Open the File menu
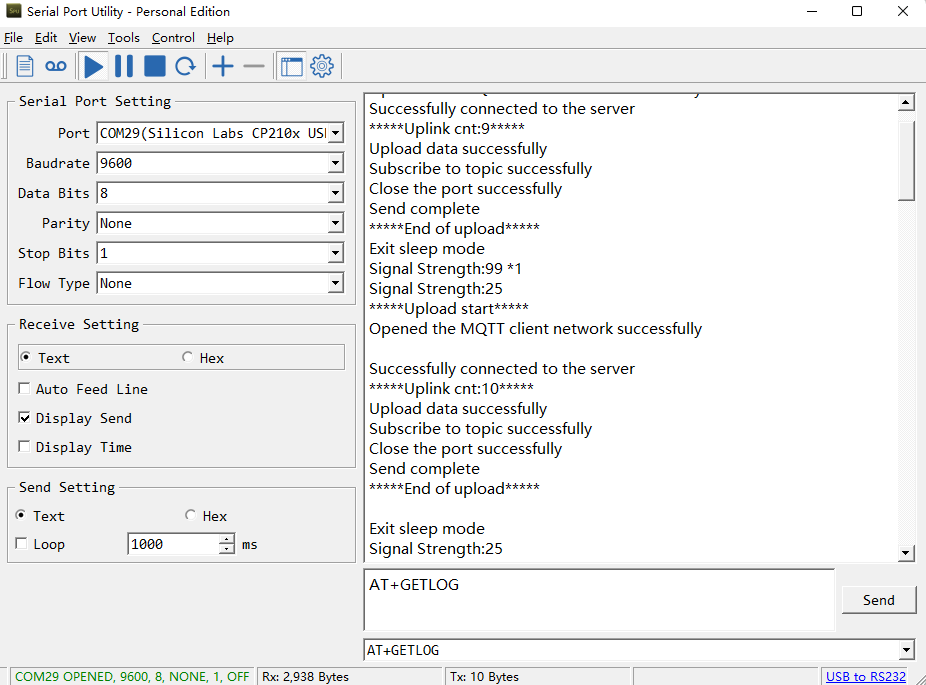The width and height of the screenshot is (926, 685). (13, 38)
